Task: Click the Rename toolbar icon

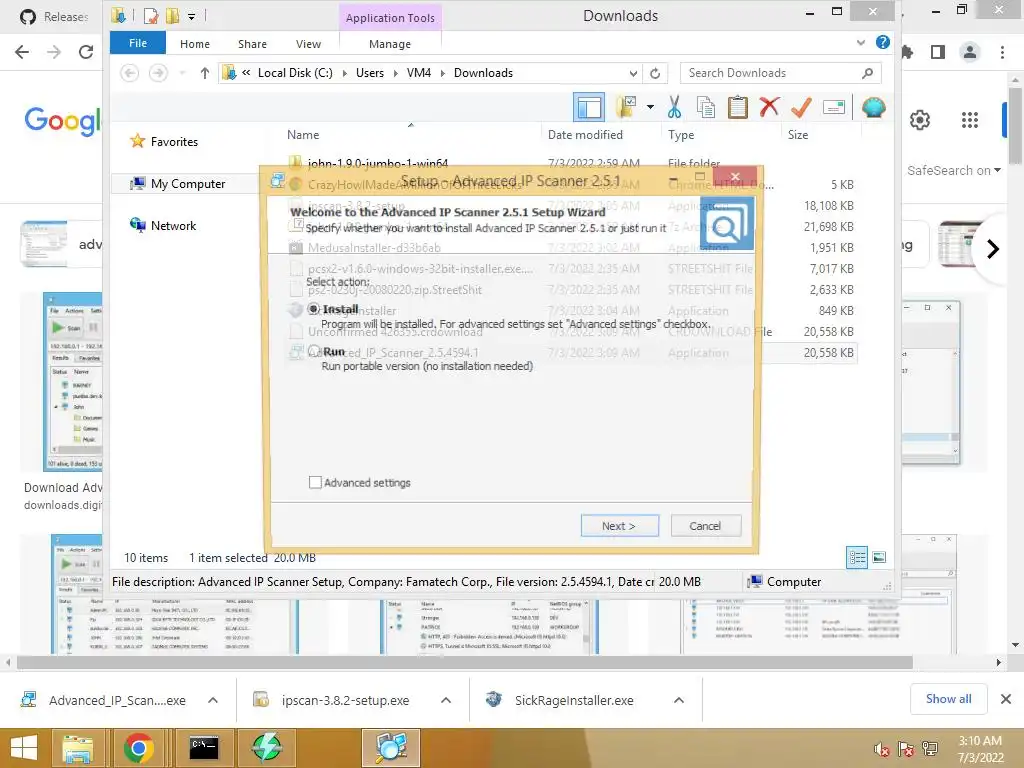Action: (x=834, y=107)
